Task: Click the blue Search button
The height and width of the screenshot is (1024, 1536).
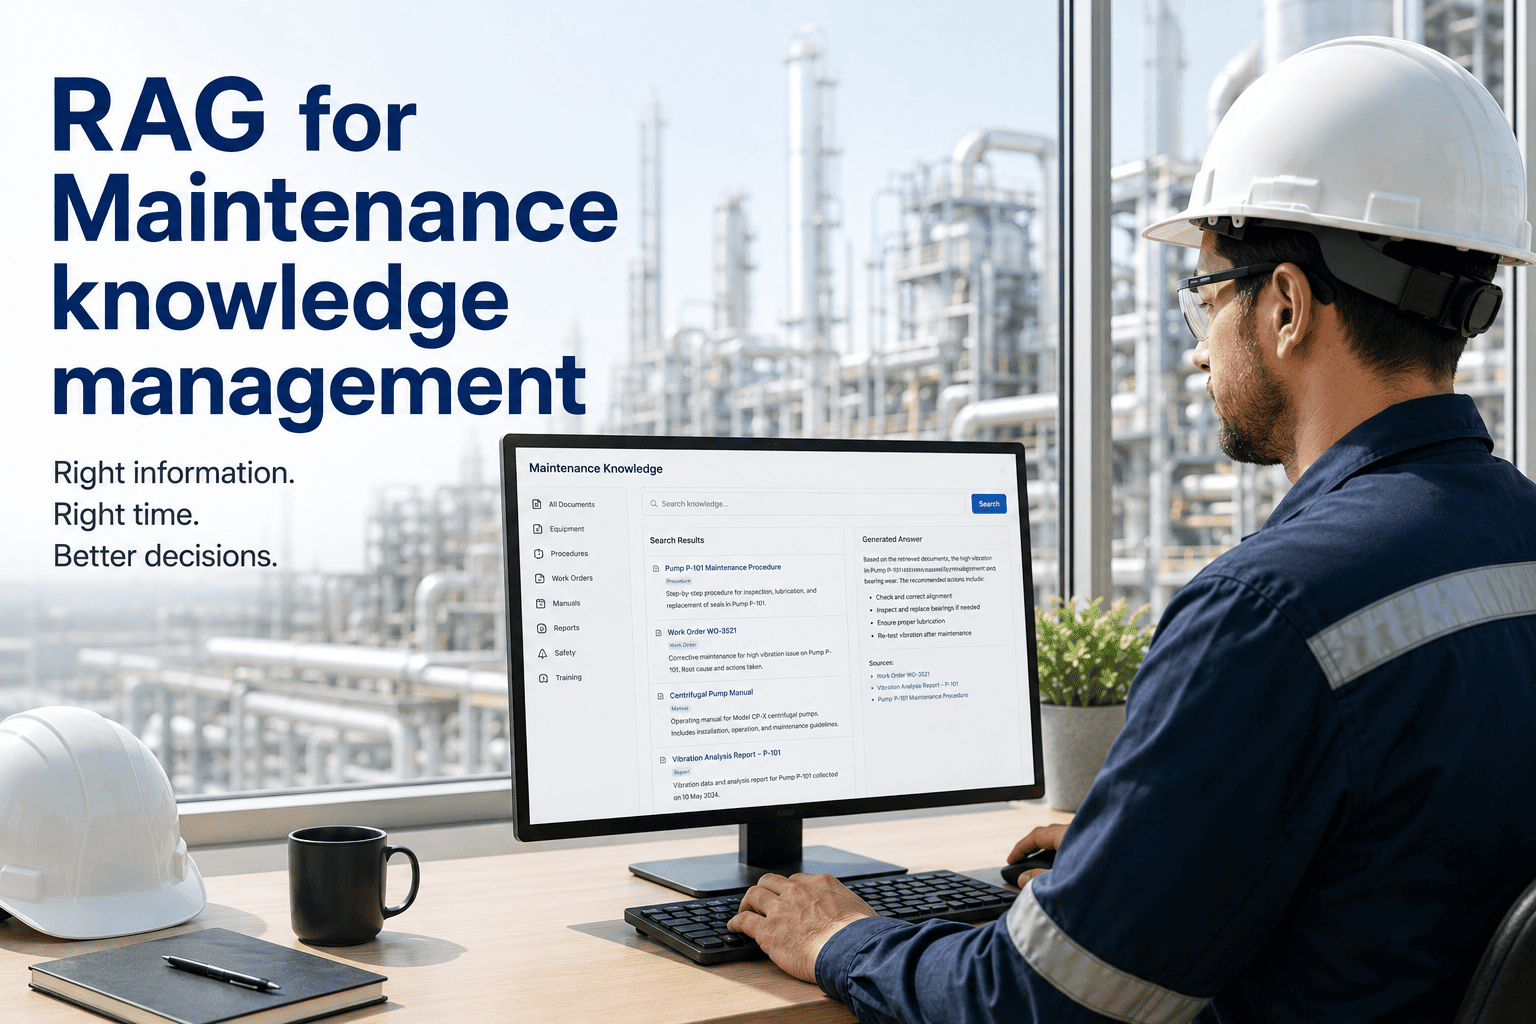Action: (x=989, y=504)
